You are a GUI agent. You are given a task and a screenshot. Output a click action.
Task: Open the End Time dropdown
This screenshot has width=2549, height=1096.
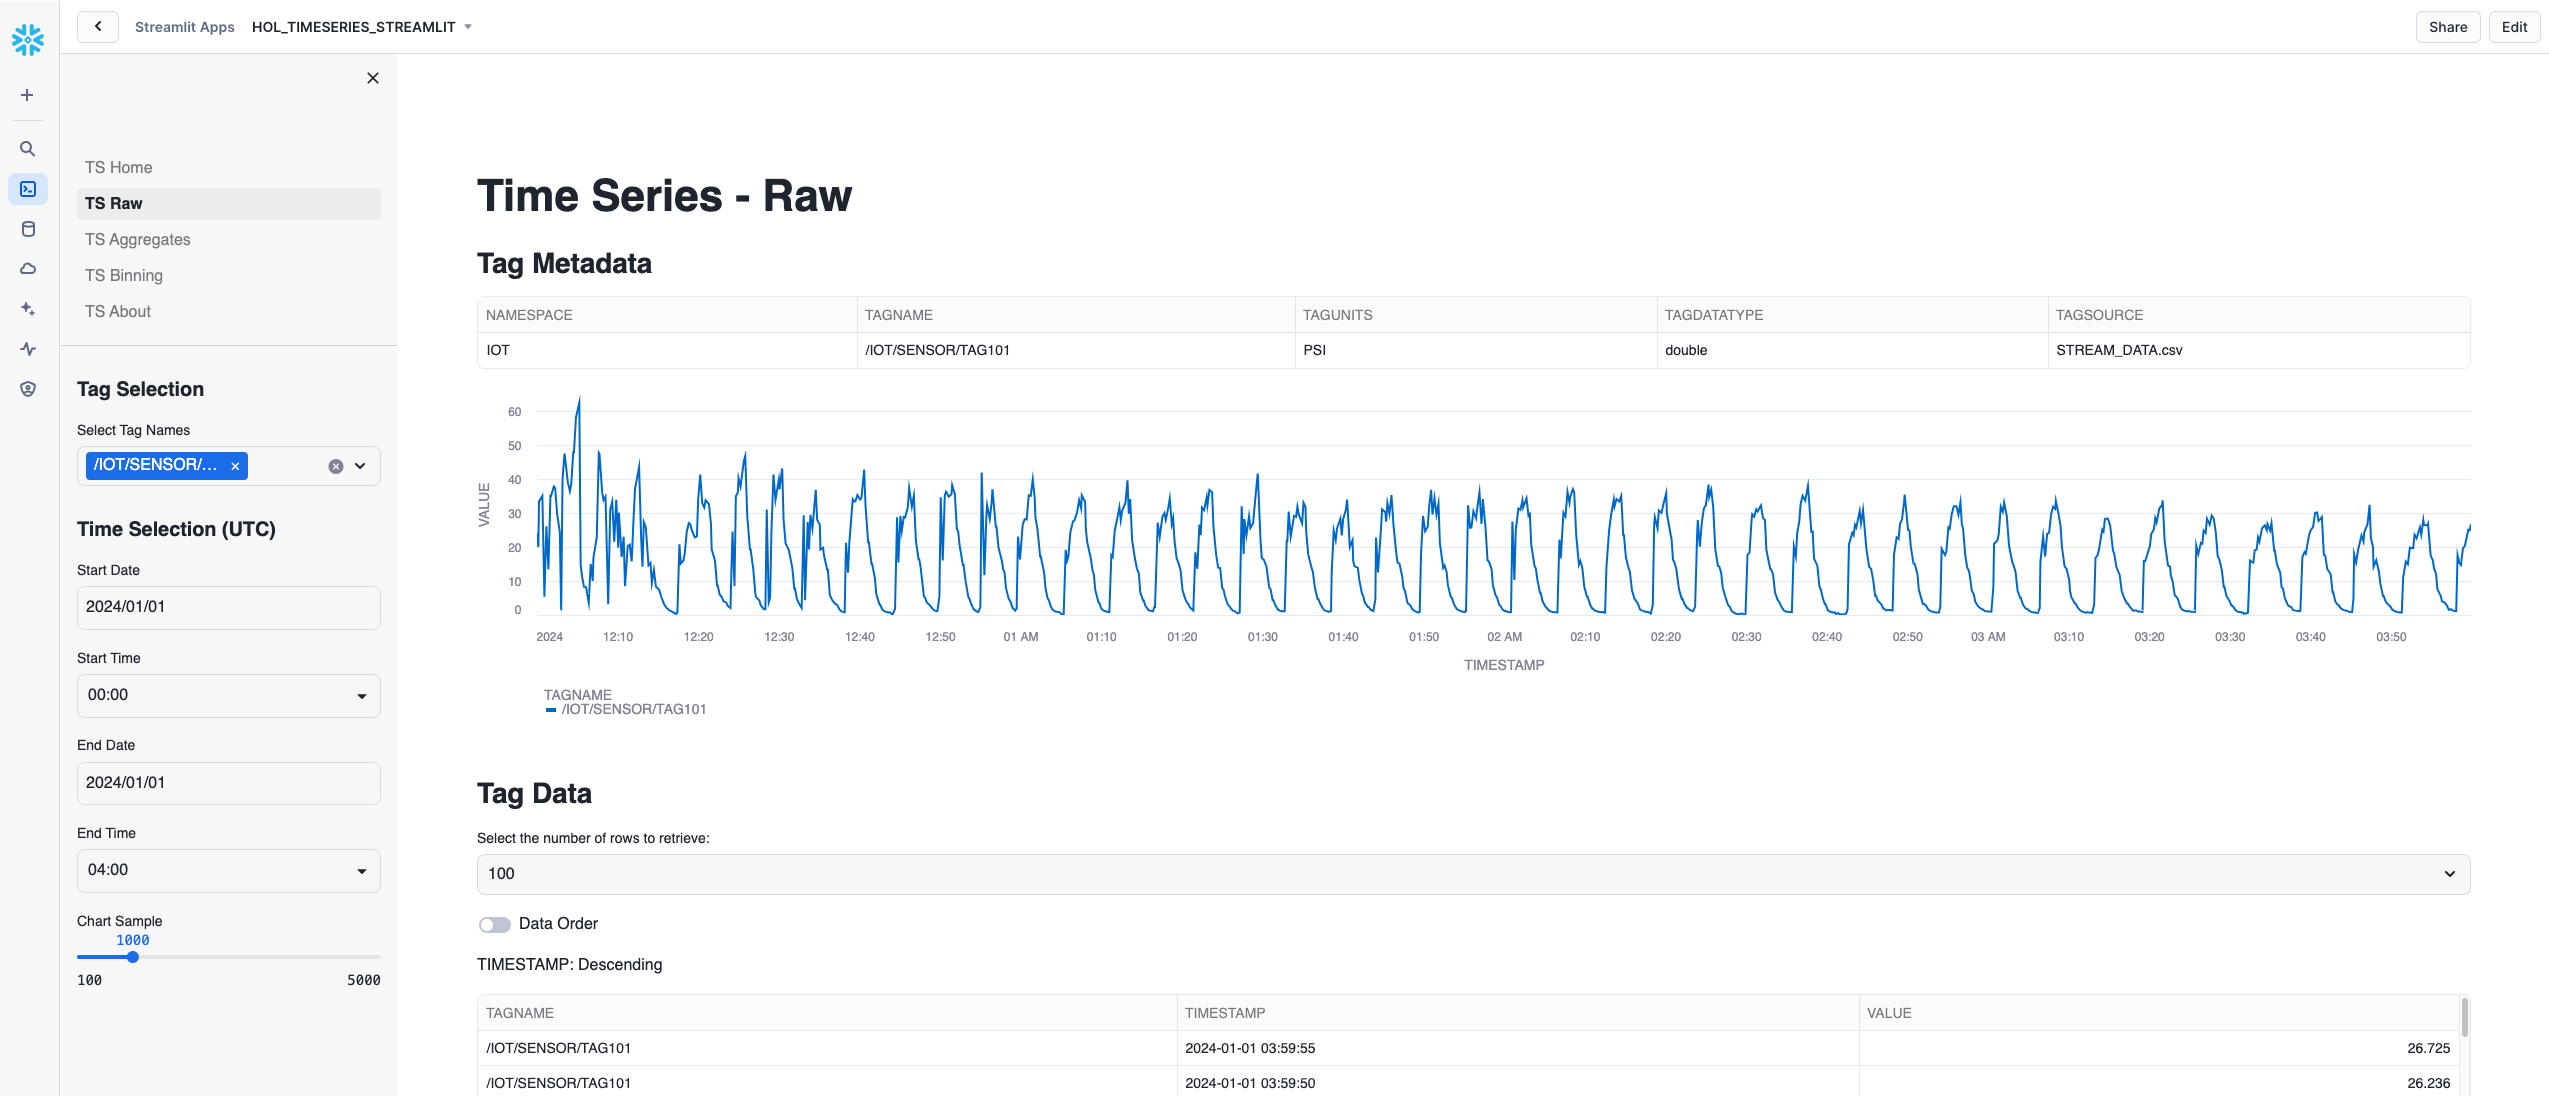228,871
